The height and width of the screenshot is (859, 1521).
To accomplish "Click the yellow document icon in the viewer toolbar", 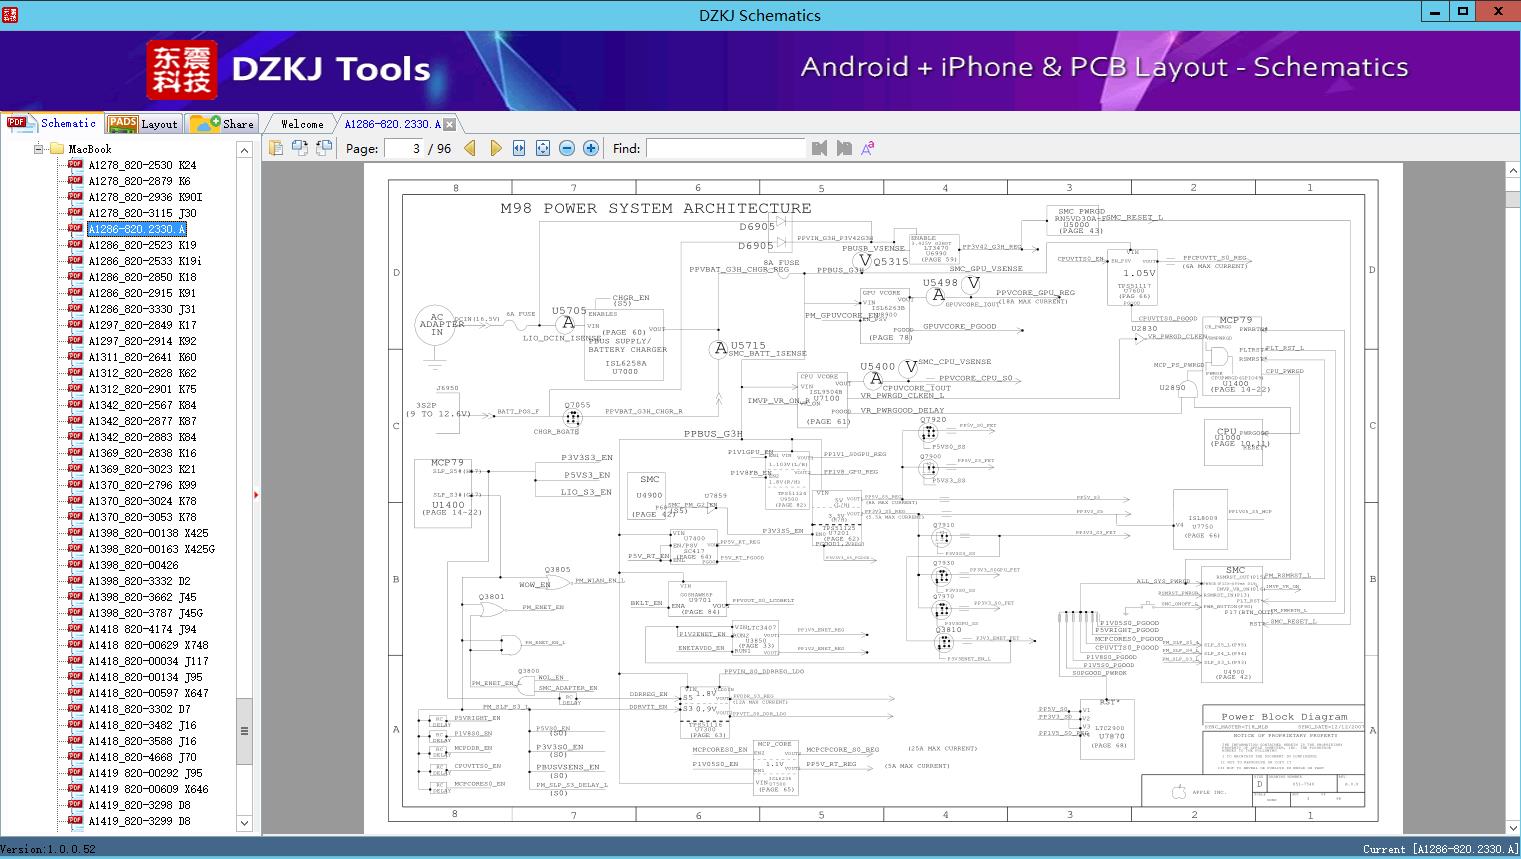I will tap(276, 148).
